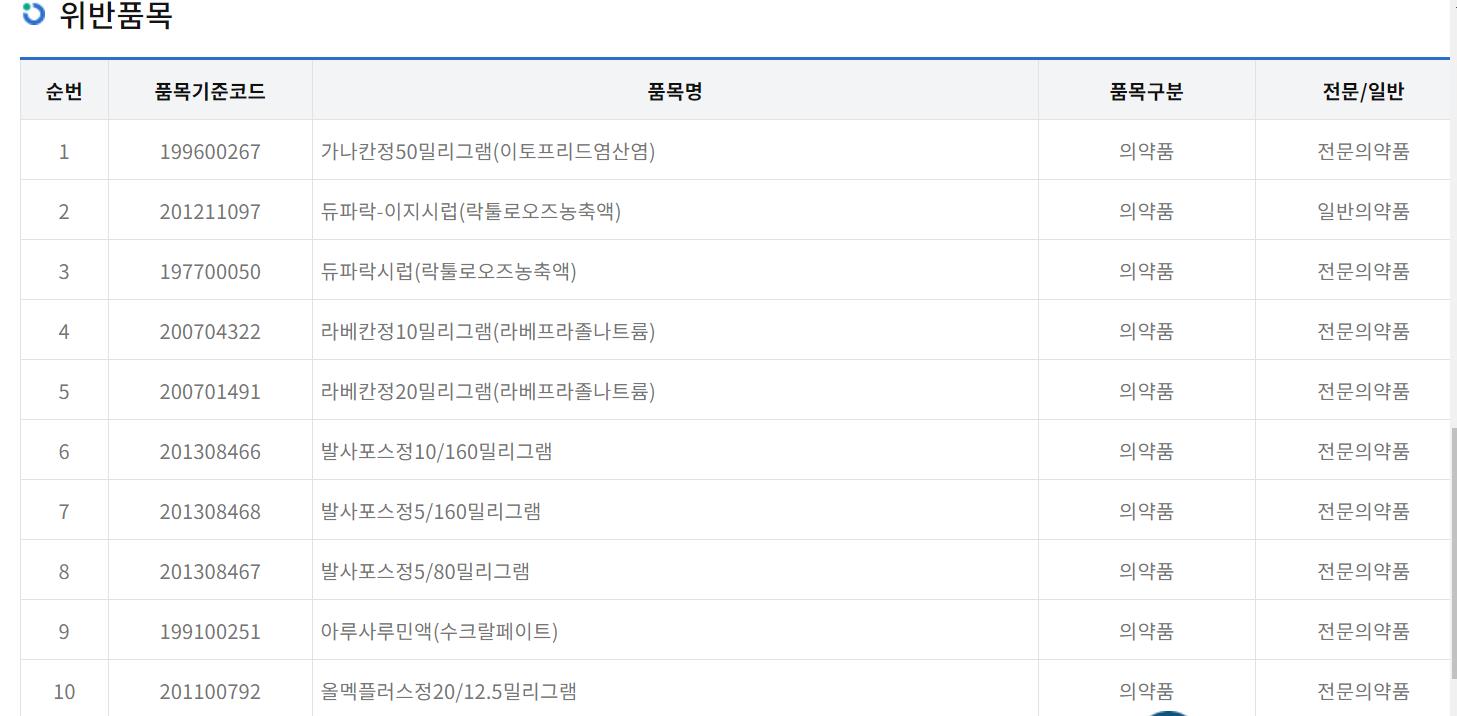Click the 품목구분 column header

(x=1146, y=92)
